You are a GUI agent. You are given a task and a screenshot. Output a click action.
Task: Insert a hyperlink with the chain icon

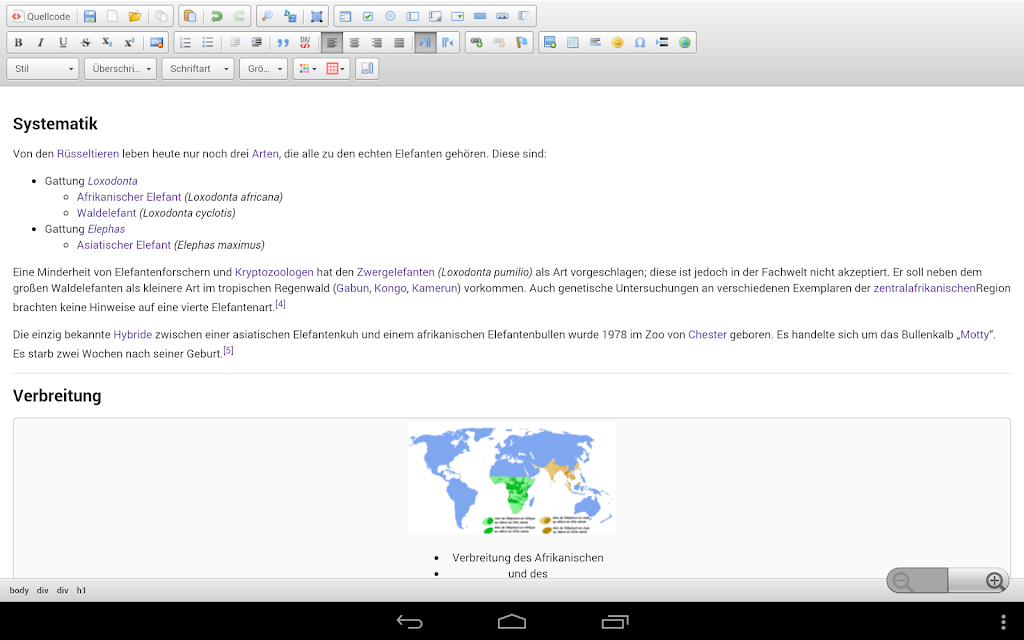[477, 42]
